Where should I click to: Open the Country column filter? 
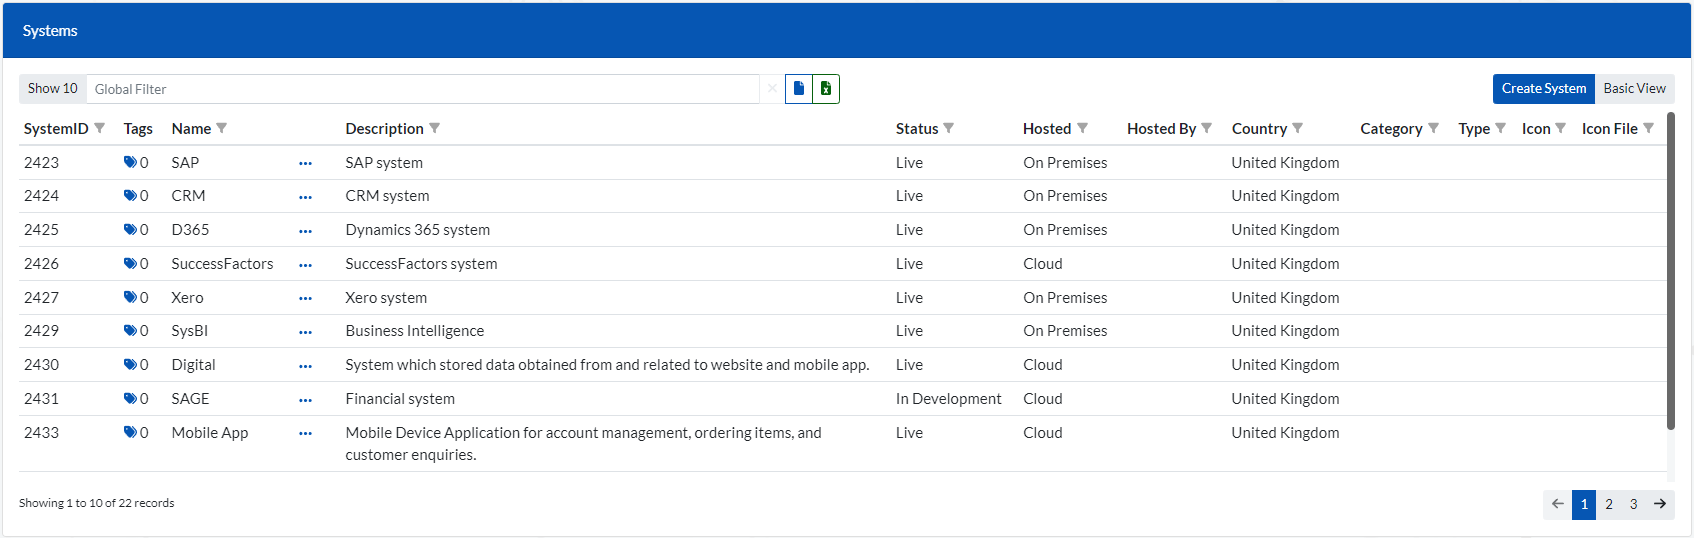point(1298,128)
